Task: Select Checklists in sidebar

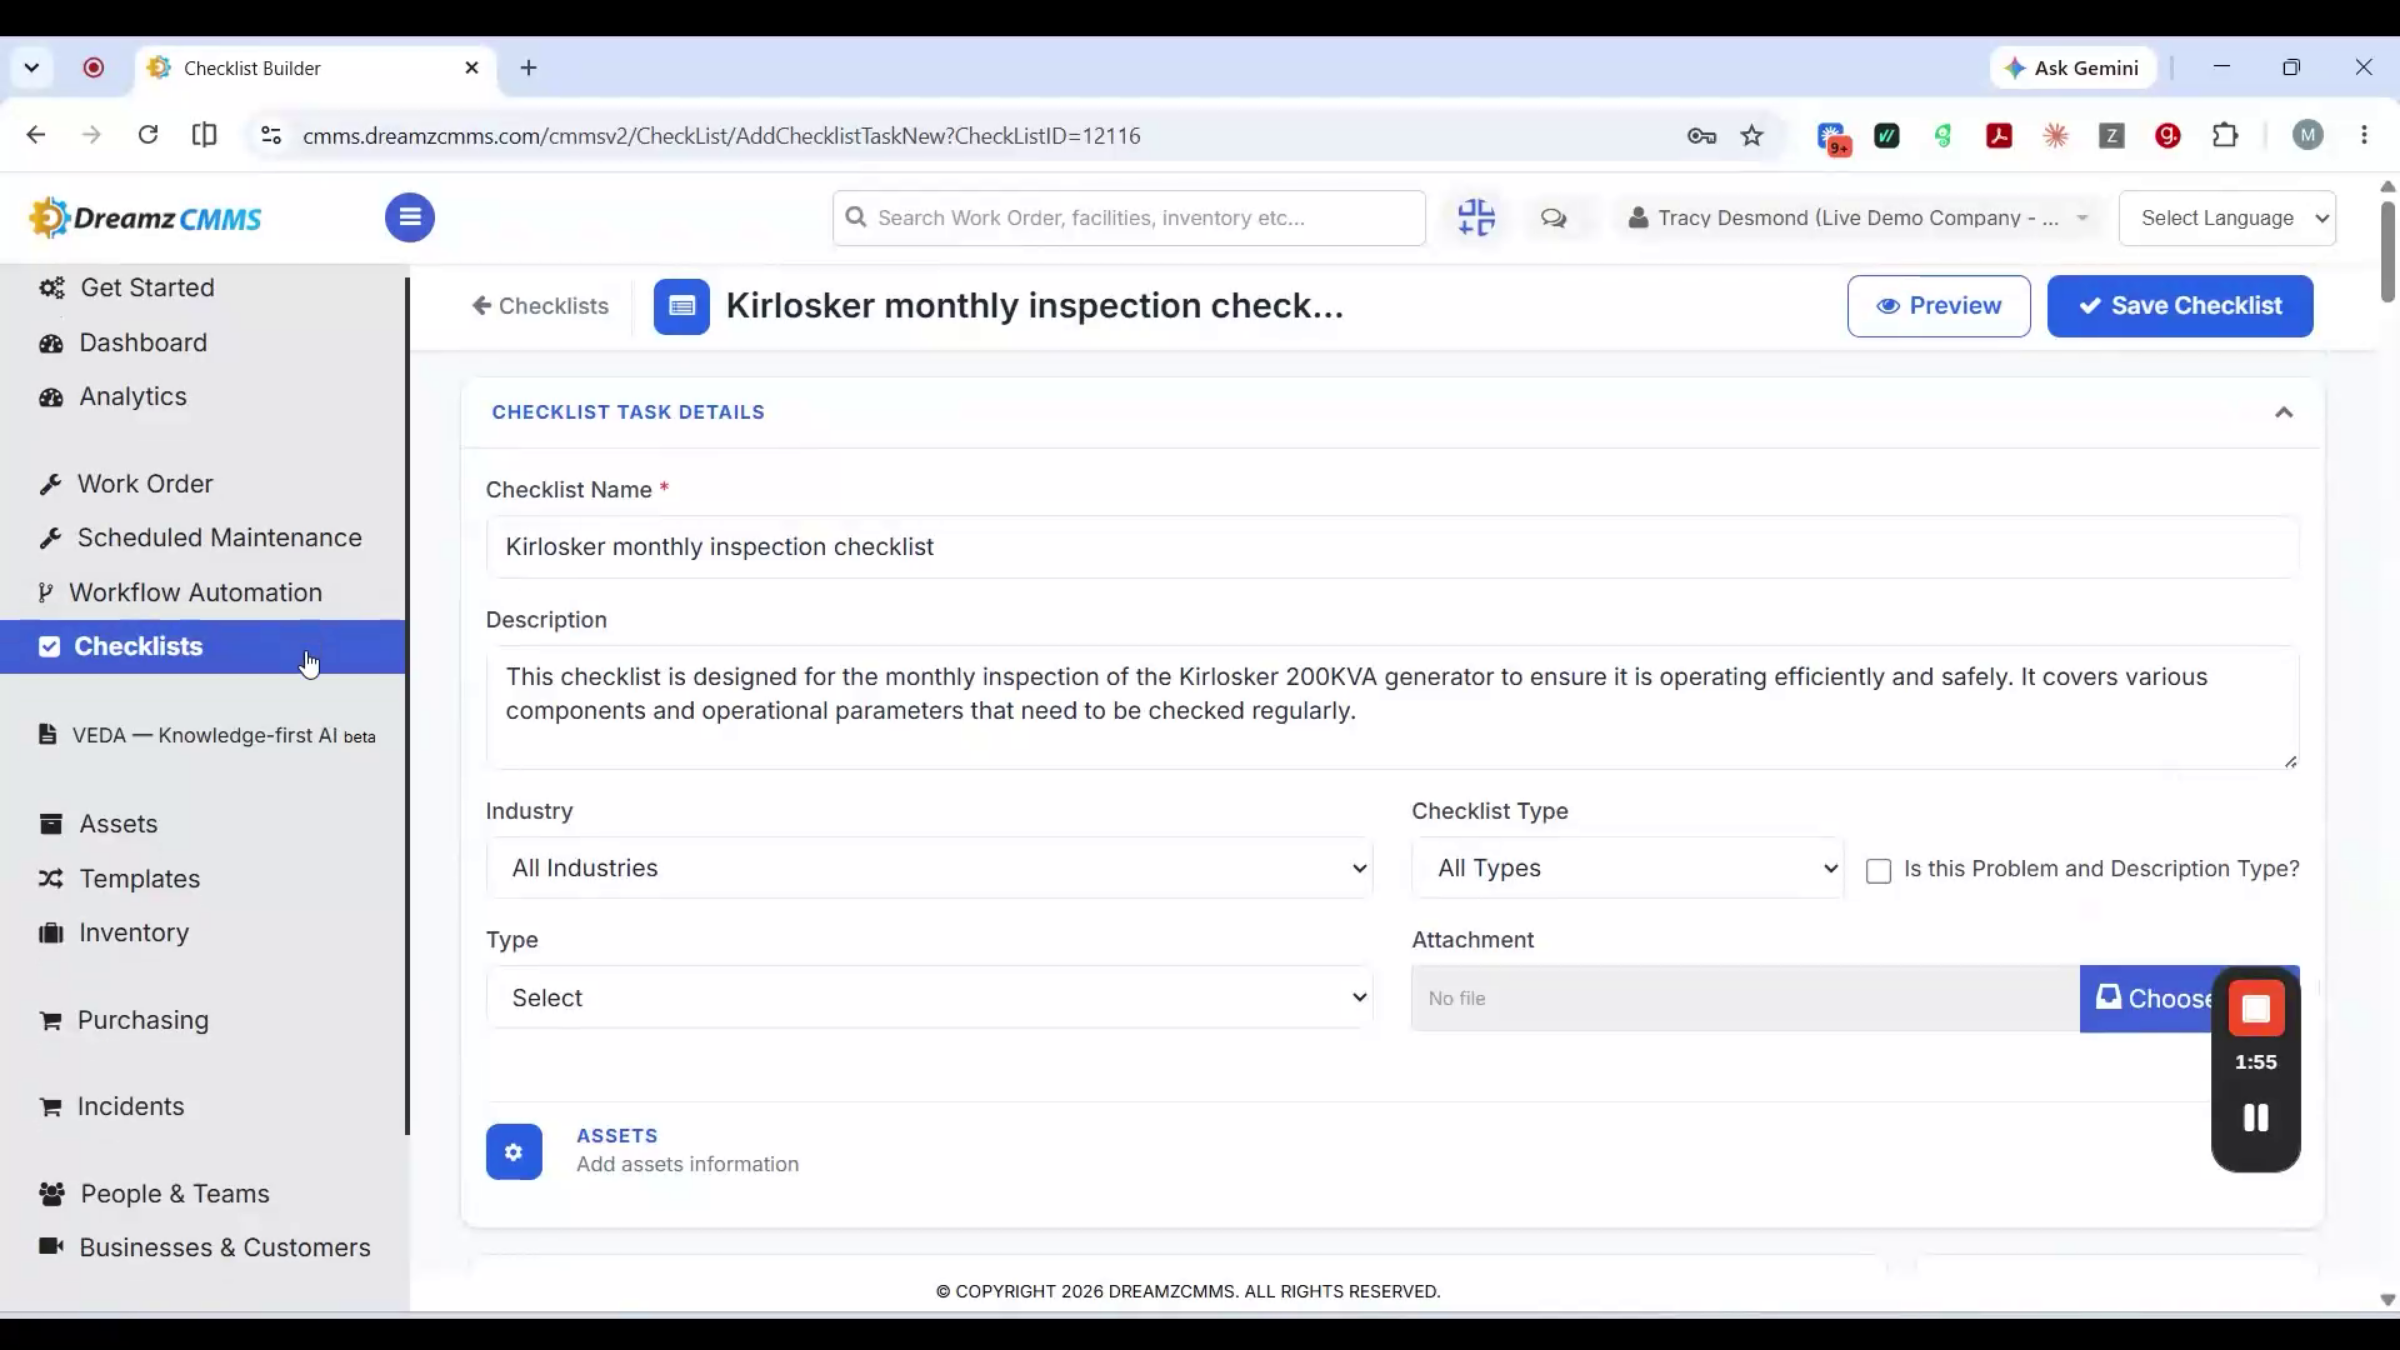Action: (x=203, y=647)
